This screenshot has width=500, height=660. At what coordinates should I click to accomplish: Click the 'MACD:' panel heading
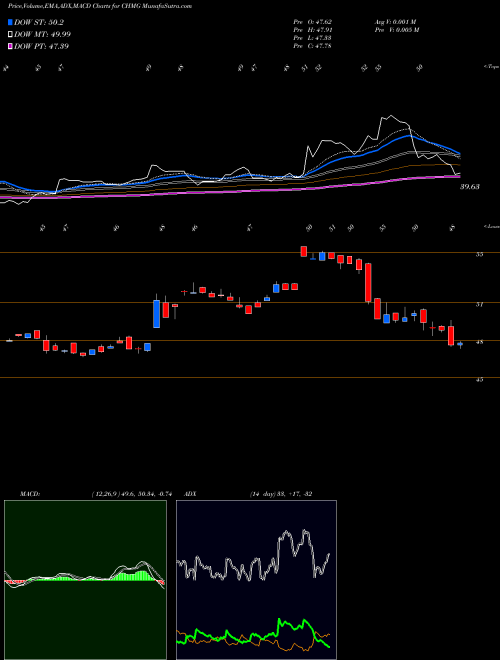[x=29, y=494]
